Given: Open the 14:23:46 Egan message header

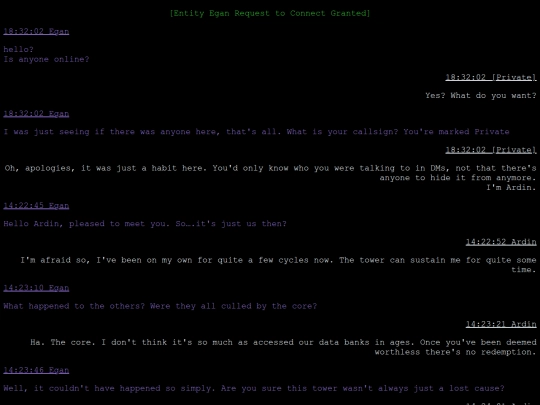Looking at the screenshot, I should (36, 370).
